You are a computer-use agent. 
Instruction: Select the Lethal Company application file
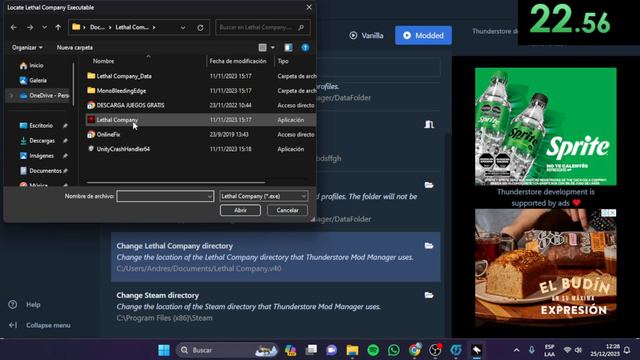tap(200, 120)
